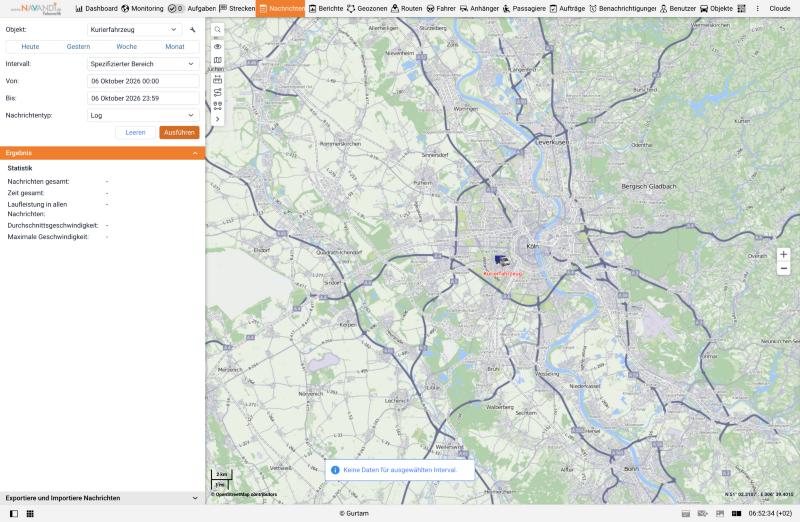Image resolution: width=800 pixels, height=522 pixels.
Task: Click the Ausführen button
Action: pos(179,133)
